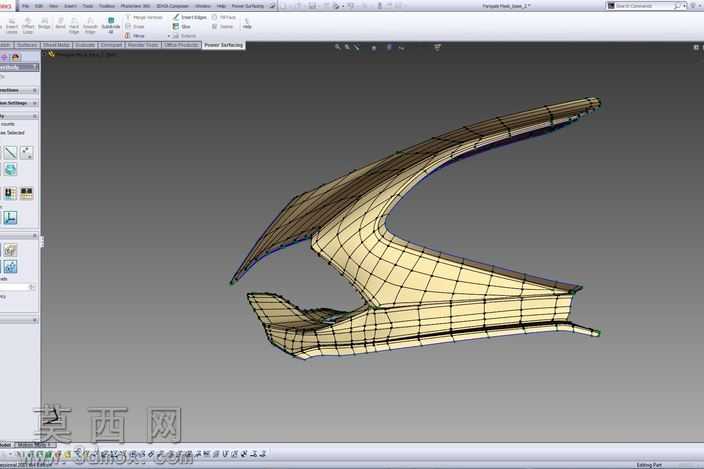The width and height of the screenshot is (704, 469).
Task: Click the Erase tool
Action: pos(135,26)
